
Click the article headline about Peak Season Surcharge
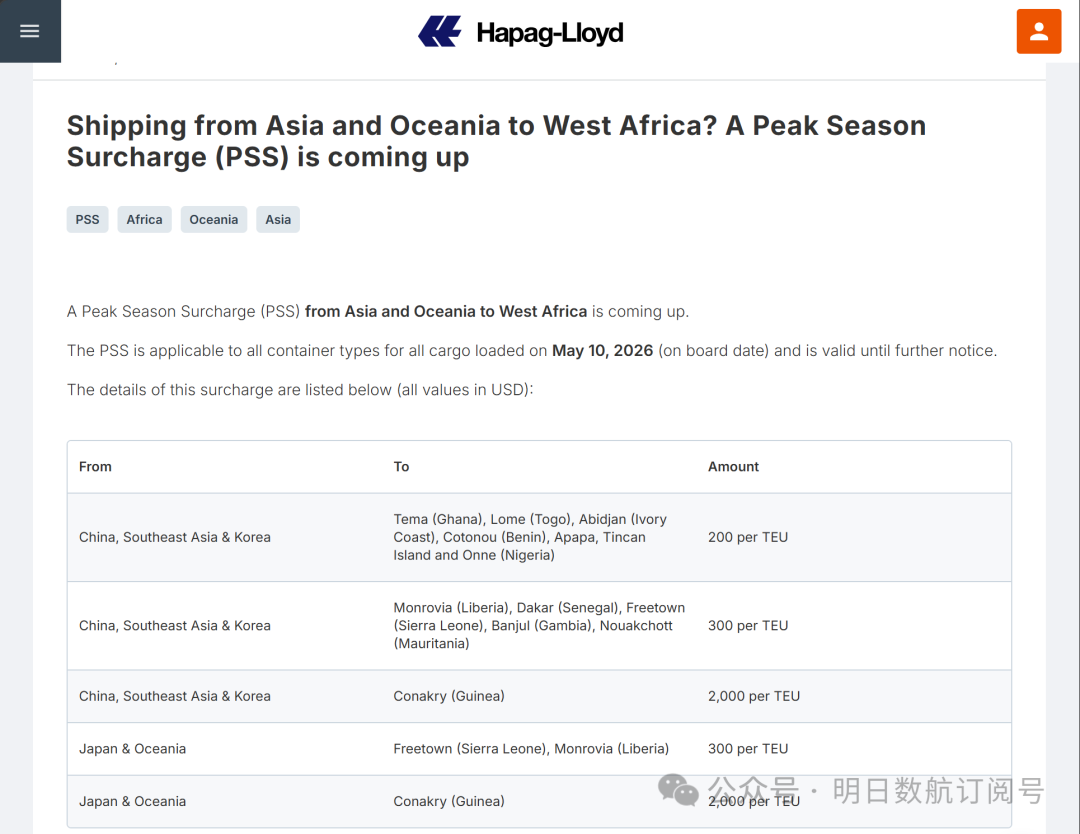click(496, 141)
